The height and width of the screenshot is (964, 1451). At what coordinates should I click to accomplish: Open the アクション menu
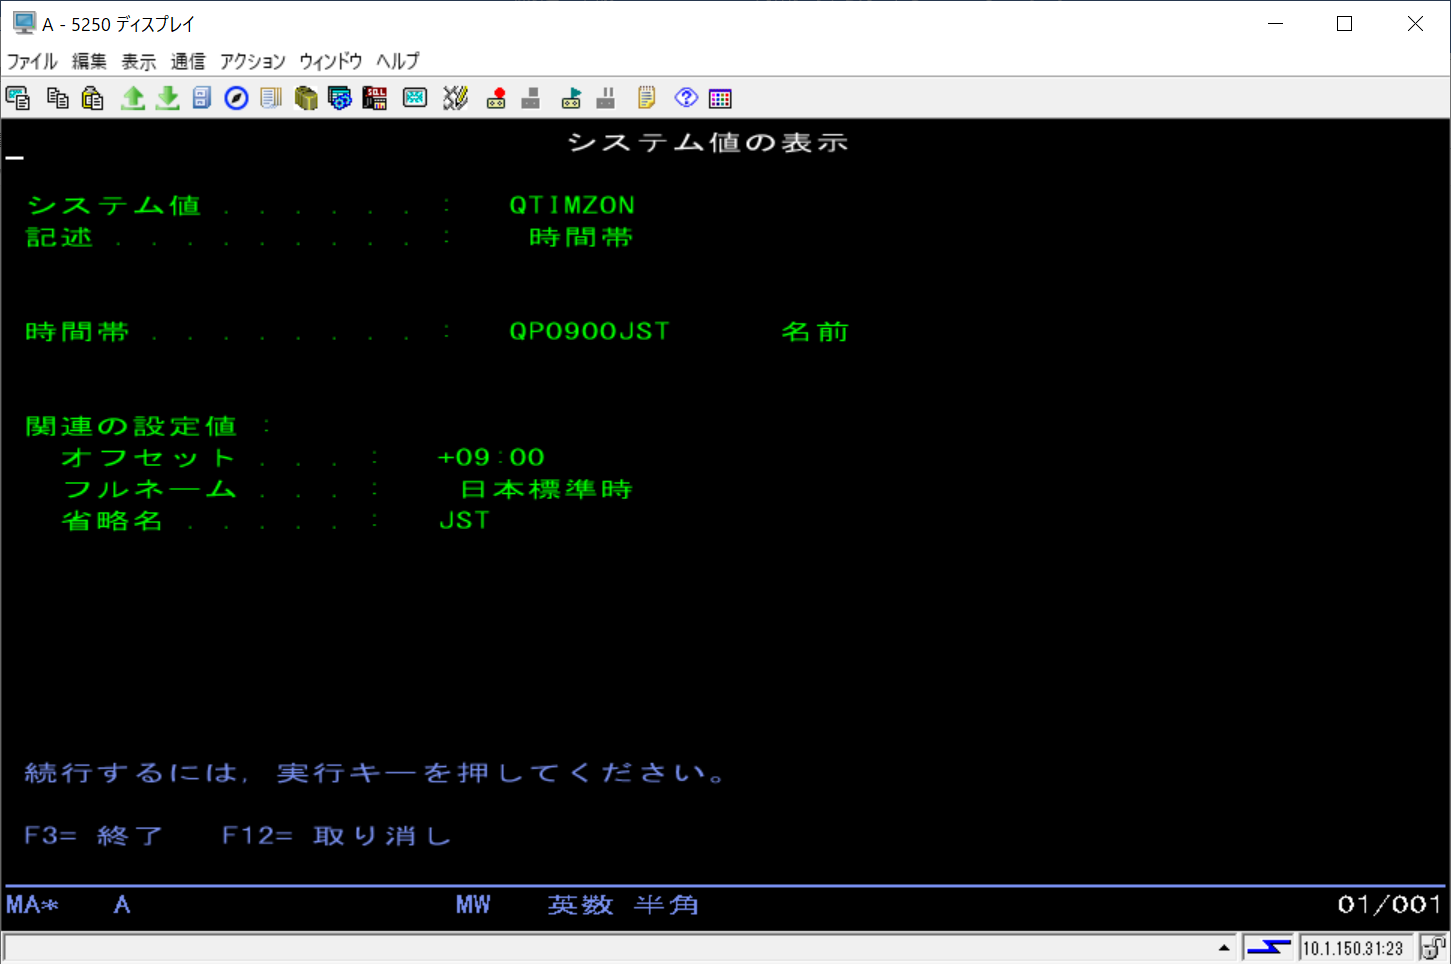click(x=253, y=61)
